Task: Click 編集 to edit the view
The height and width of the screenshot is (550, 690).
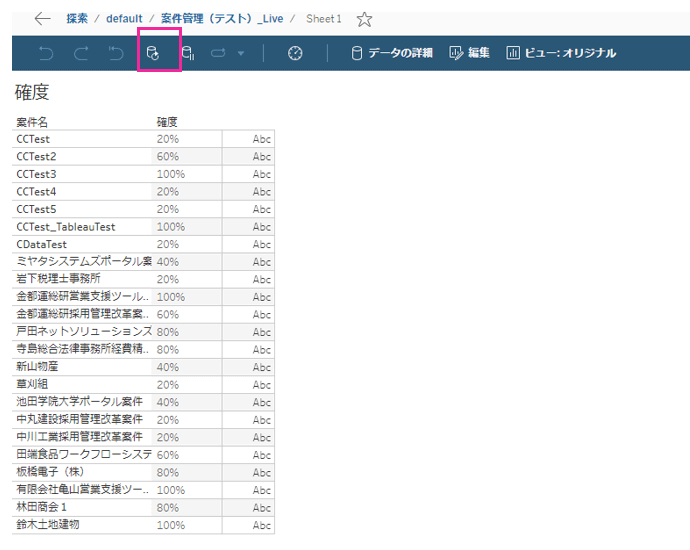Action: [x=469, y=53]
